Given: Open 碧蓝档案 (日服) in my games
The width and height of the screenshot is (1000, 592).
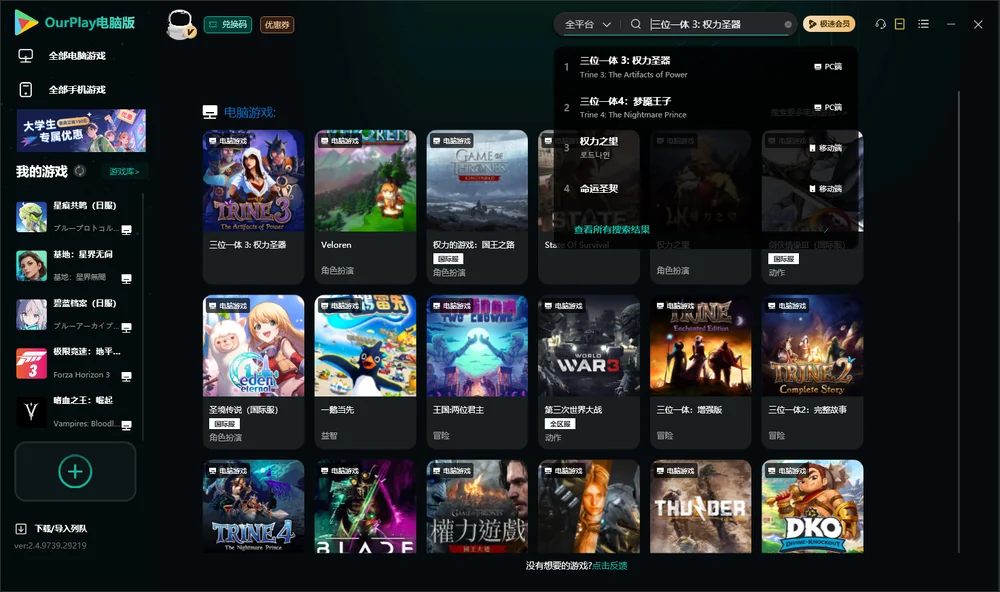Looking at the screenshot, I should click(75, 314).
